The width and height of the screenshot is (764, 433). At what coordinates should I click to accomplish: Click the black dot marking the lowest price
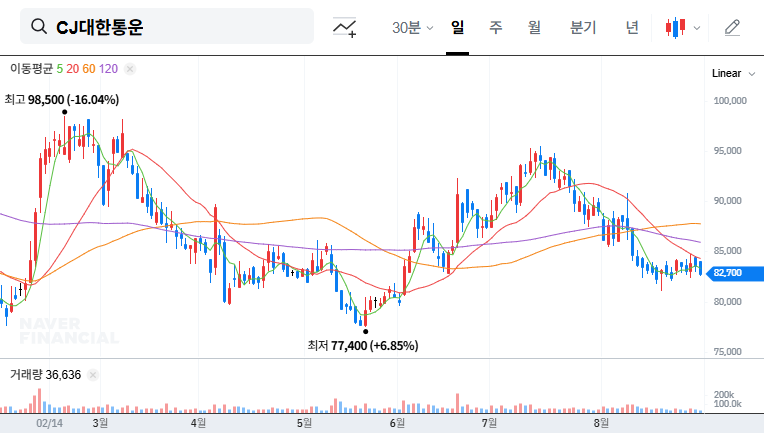365,332
